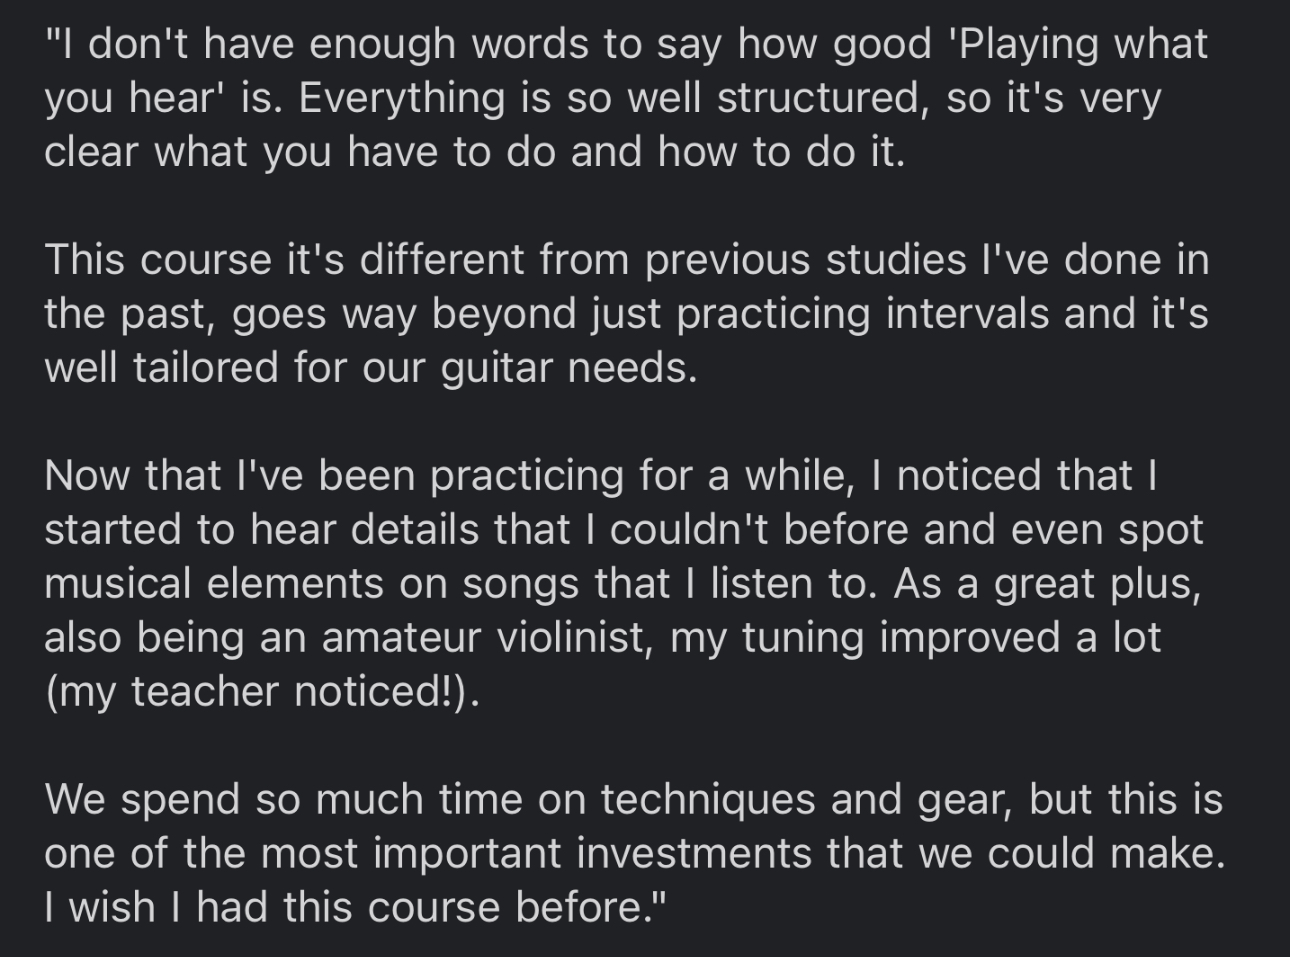Click the phrase "As a great plus"
This screenshot has width=1290, height=957.
click(1046, 584)
